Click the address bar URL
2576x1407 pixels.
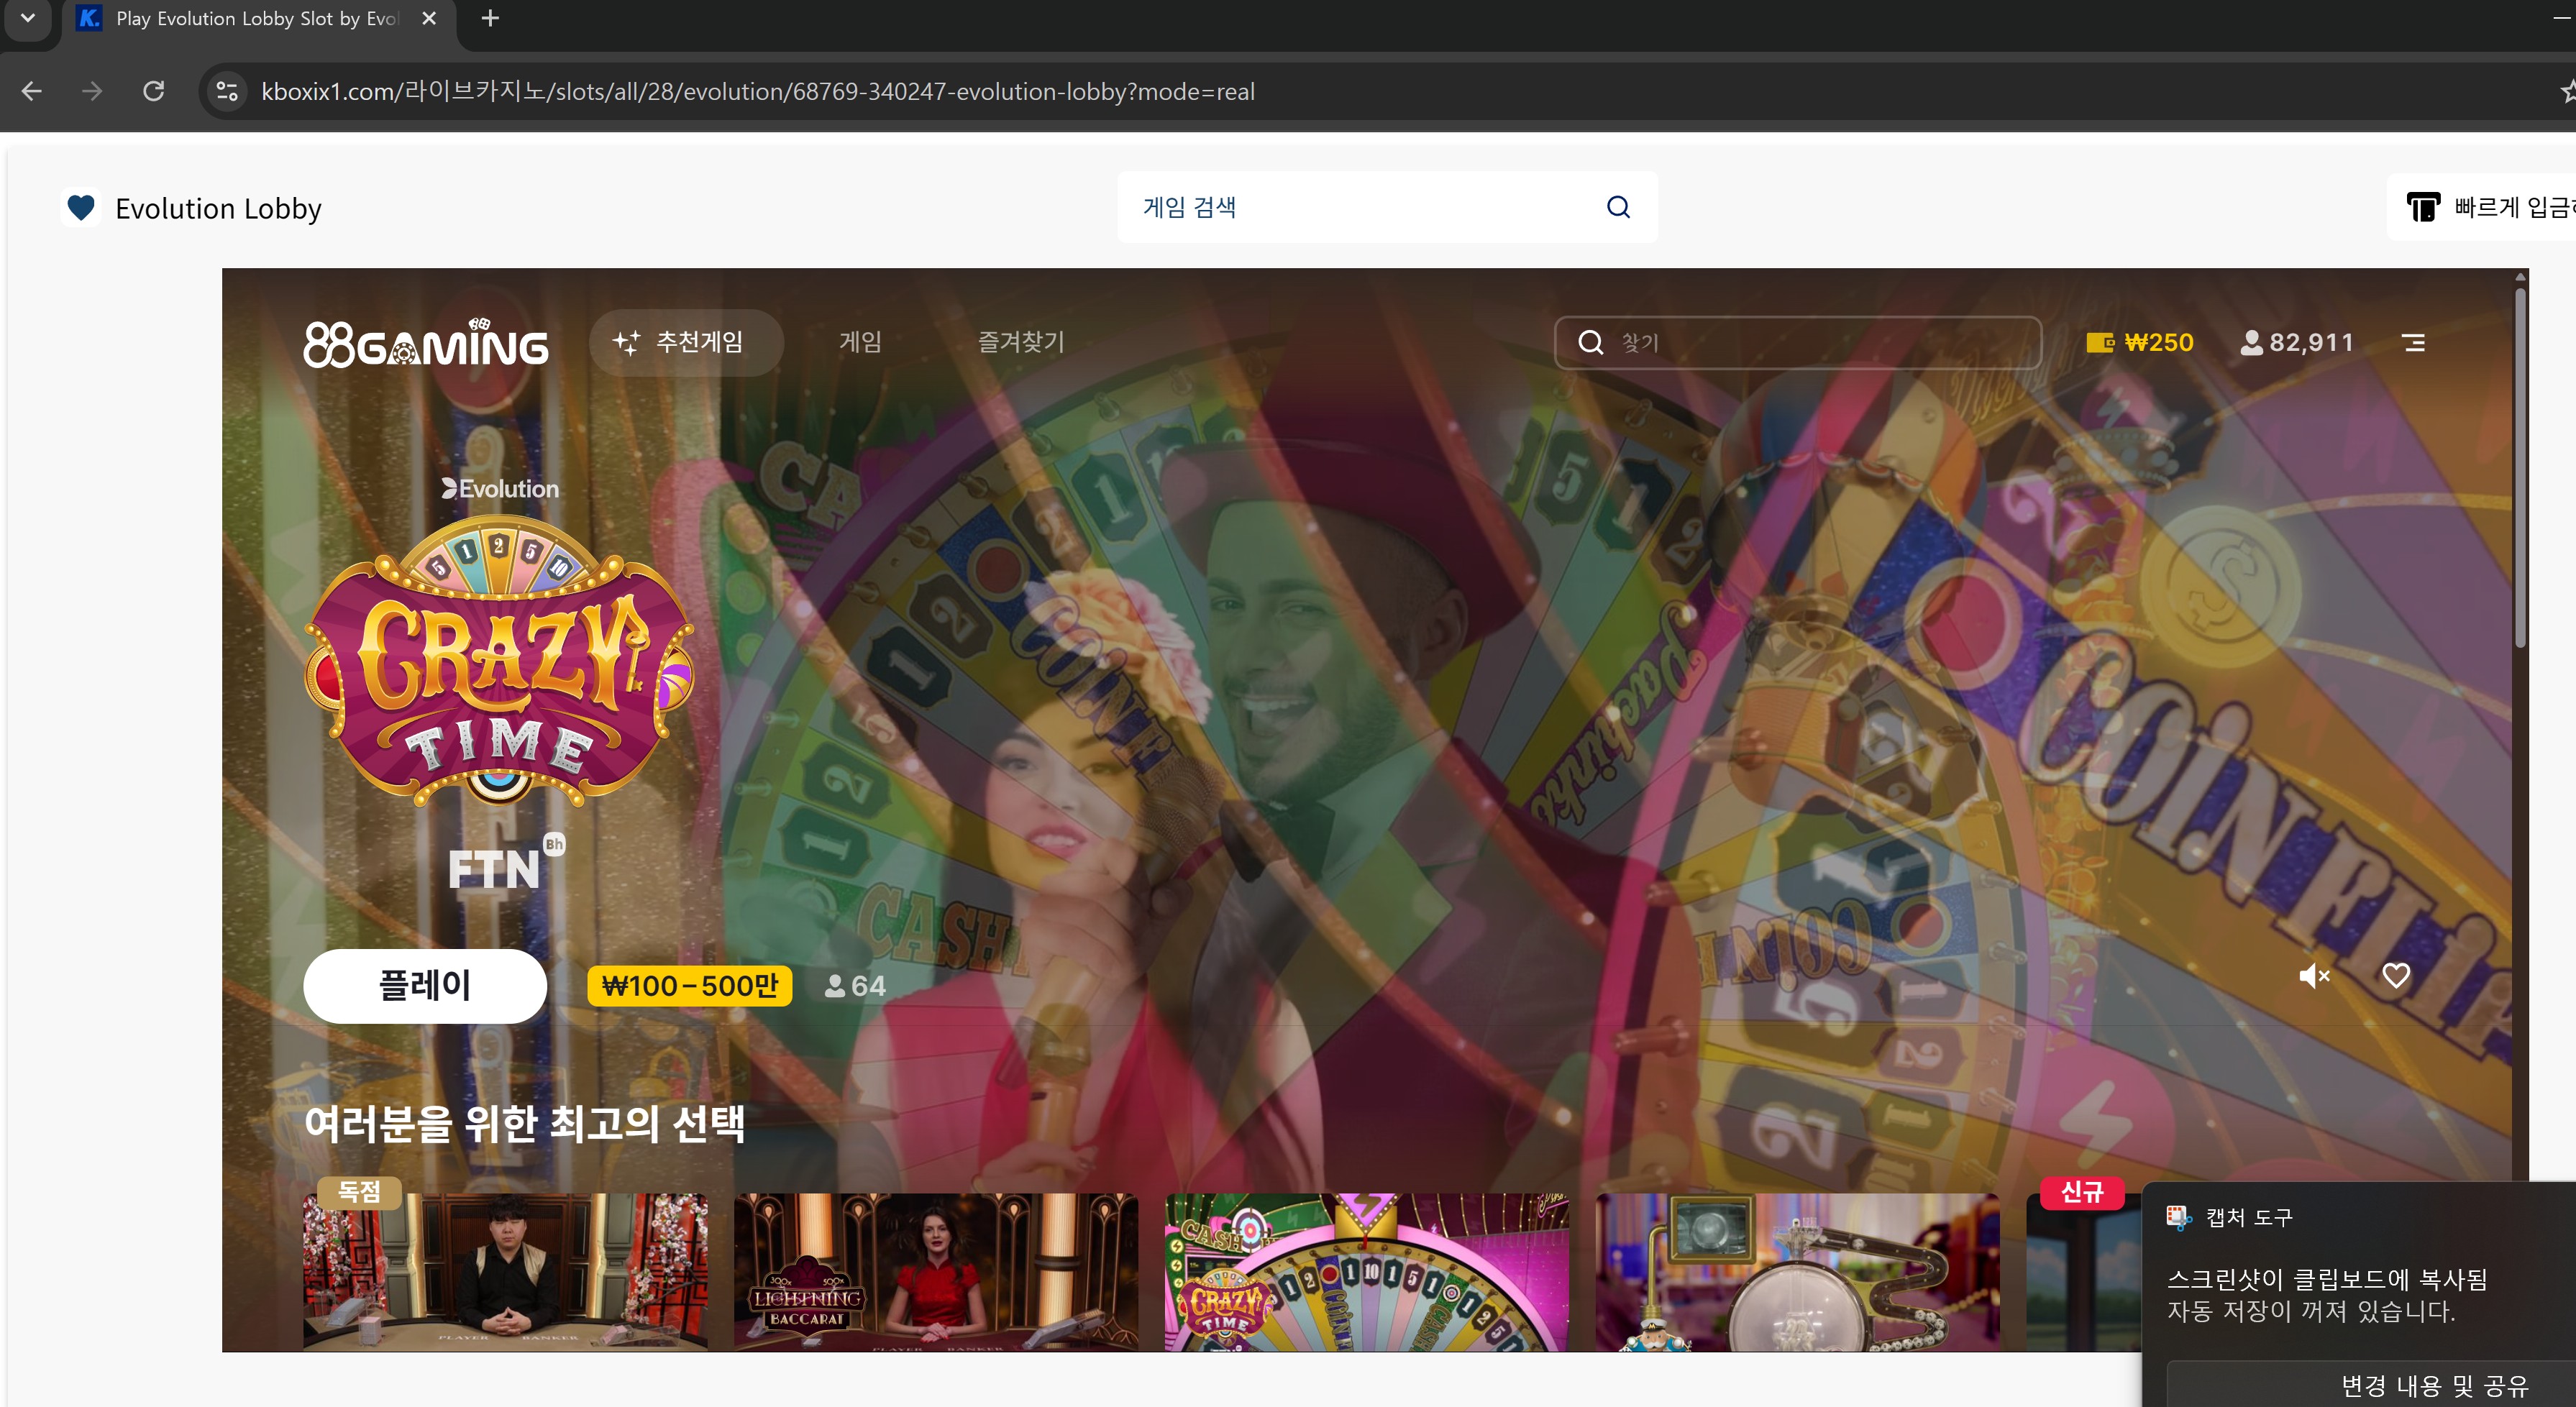pos(757,92)
